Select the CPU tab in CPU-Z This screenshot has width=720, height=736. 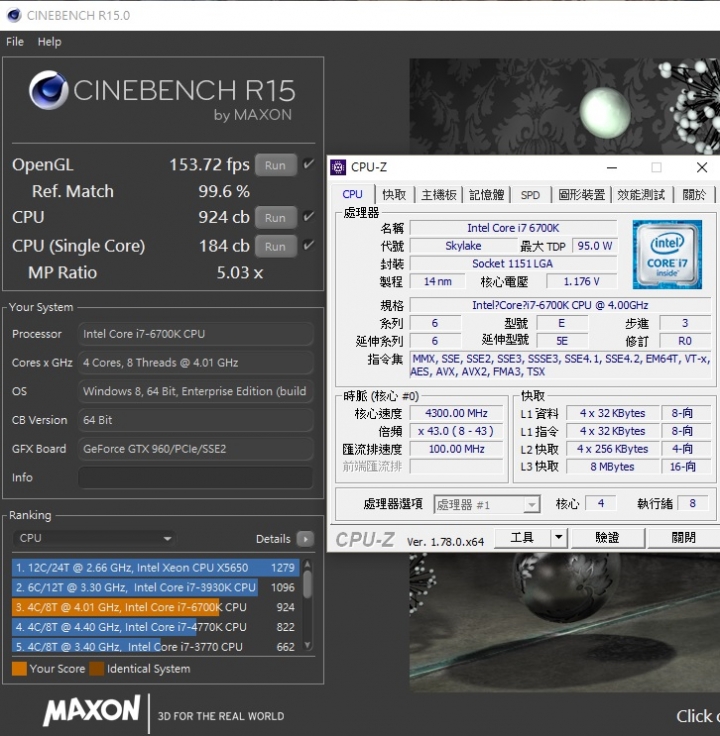(352, 194)
